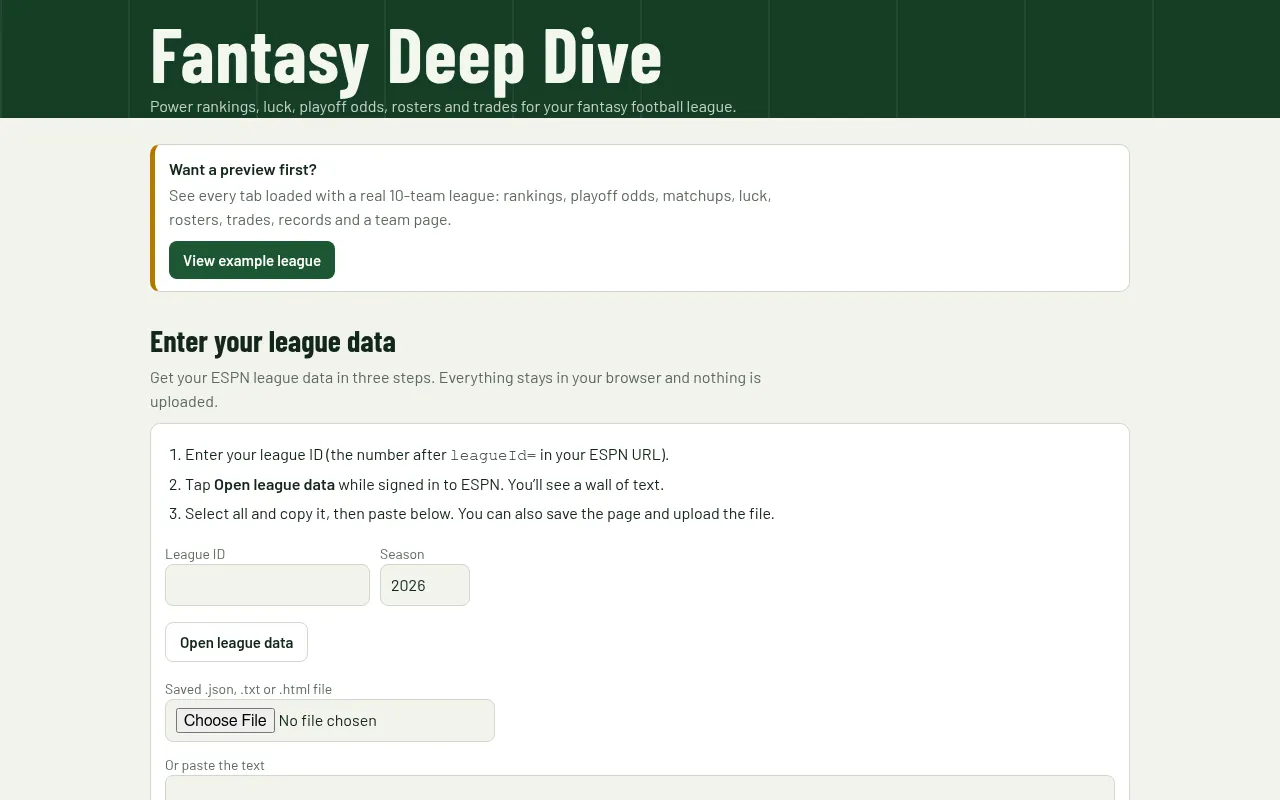Click the 'Want a preview first?' heading
Screen dimensions: 1280x800
coord(243,170)
